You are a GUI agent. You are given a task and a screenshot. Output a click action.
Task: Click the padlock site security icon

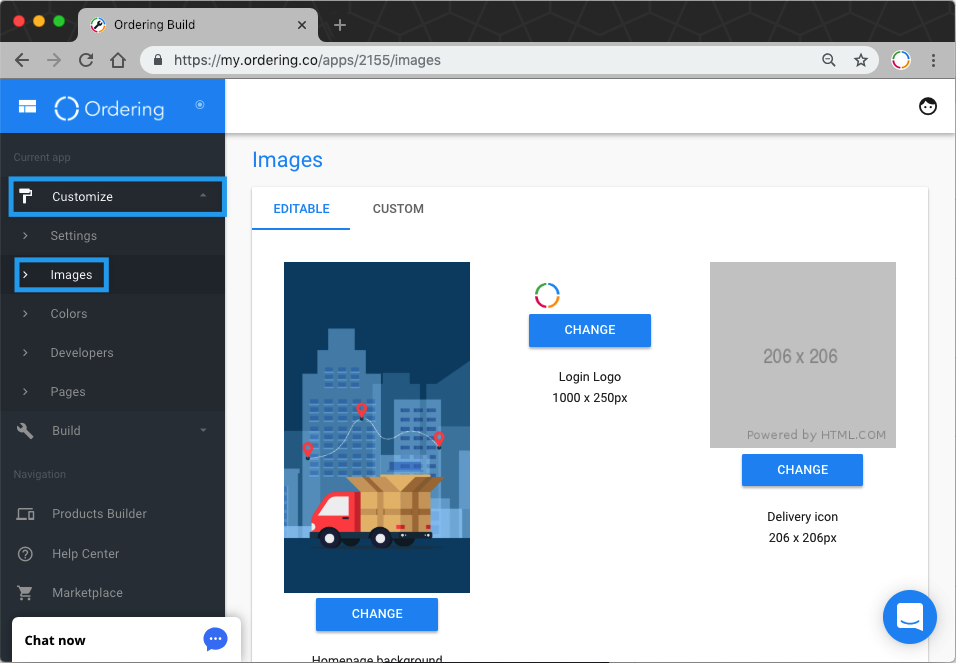click(x=158, y=60)
